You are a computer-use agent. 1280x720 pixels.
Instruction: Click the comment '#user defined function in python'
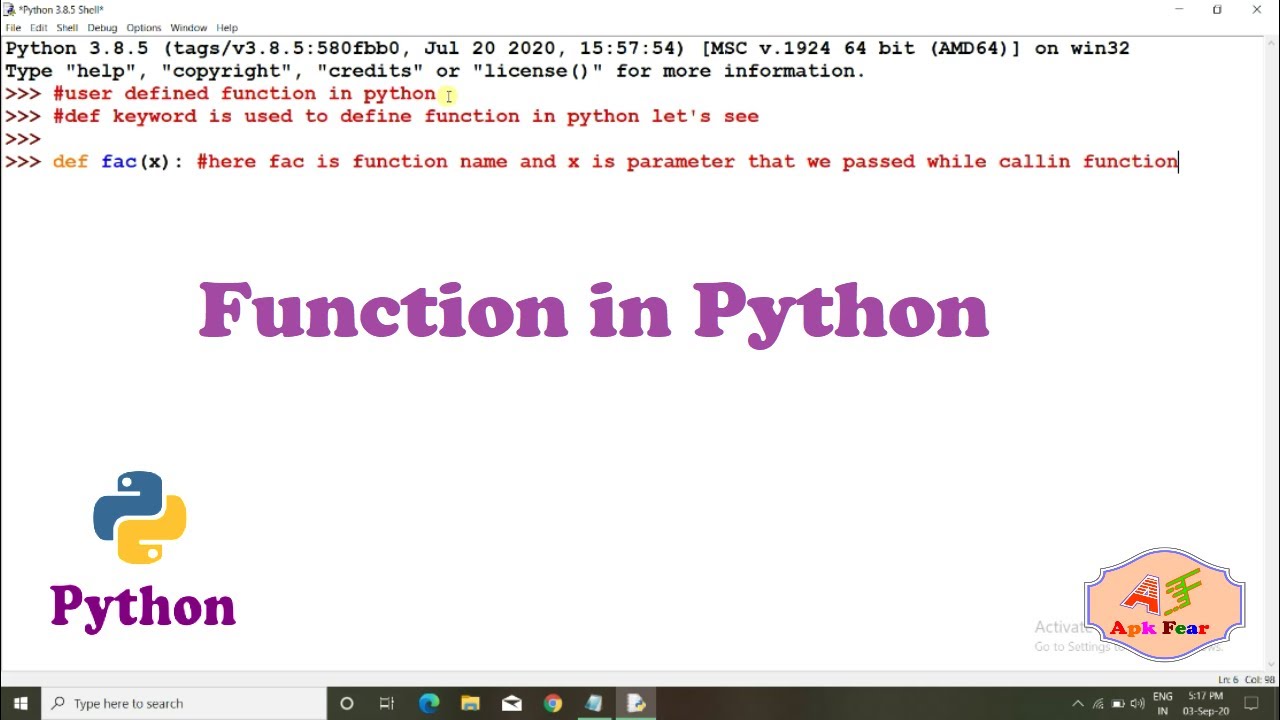pos(244,94)
